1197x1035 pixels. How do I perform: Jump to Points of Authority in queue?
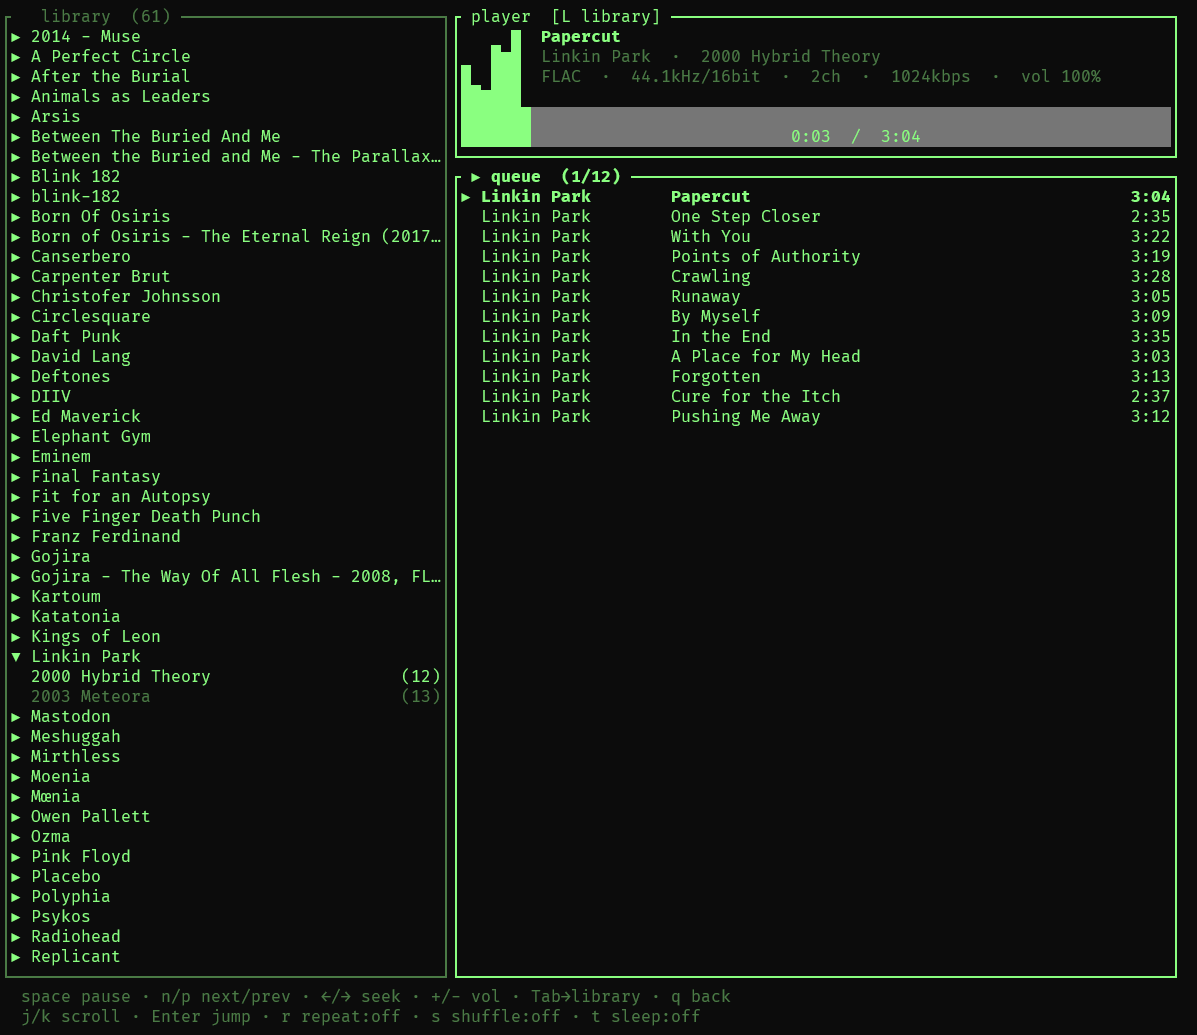[815, 256]
